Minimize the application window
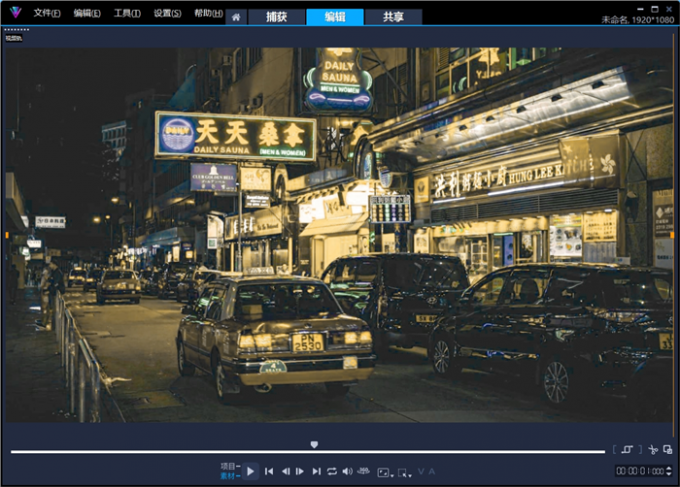Viewport: 680px width, 487px height. click(x=641, y=9)
